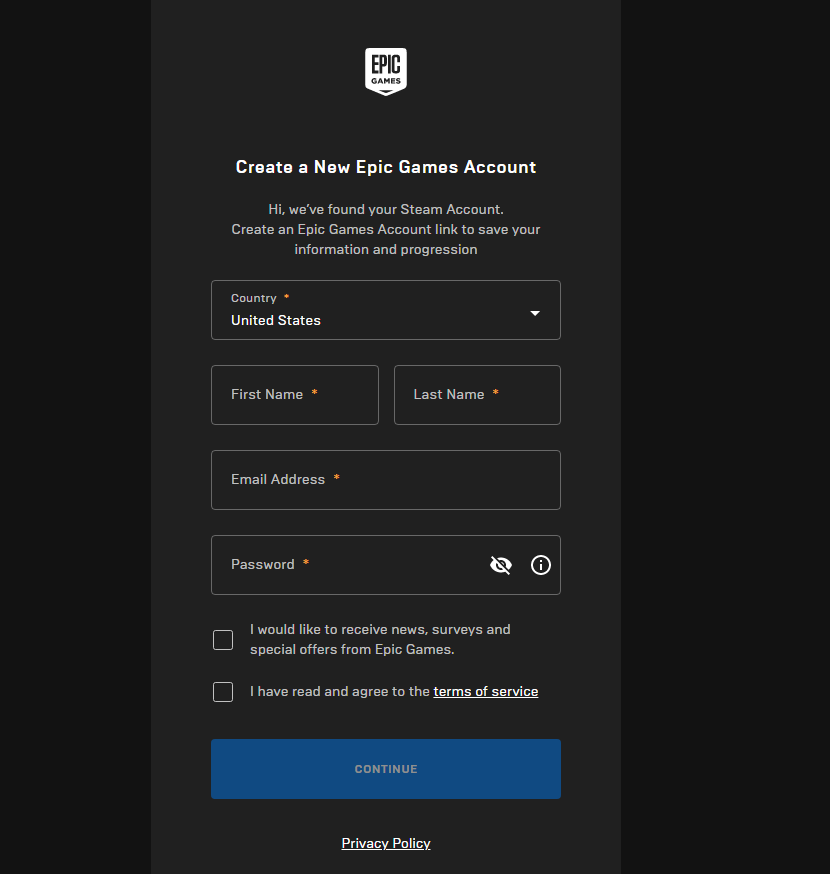
Task: Click the "Create a New Epic Games Account" heading
Action: click(x=386, y=167)
